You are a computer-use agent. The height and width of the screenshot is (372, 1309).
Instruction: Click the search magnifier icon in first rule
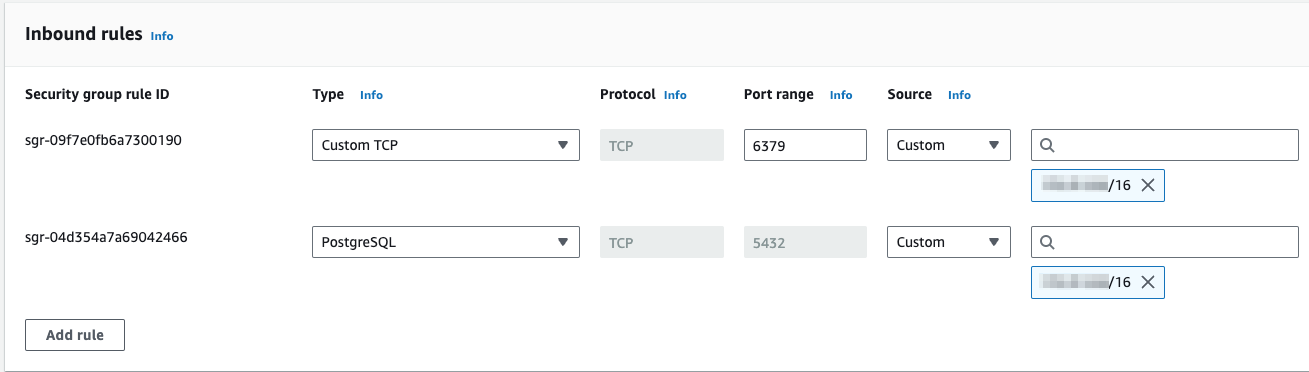[1048, 145]
